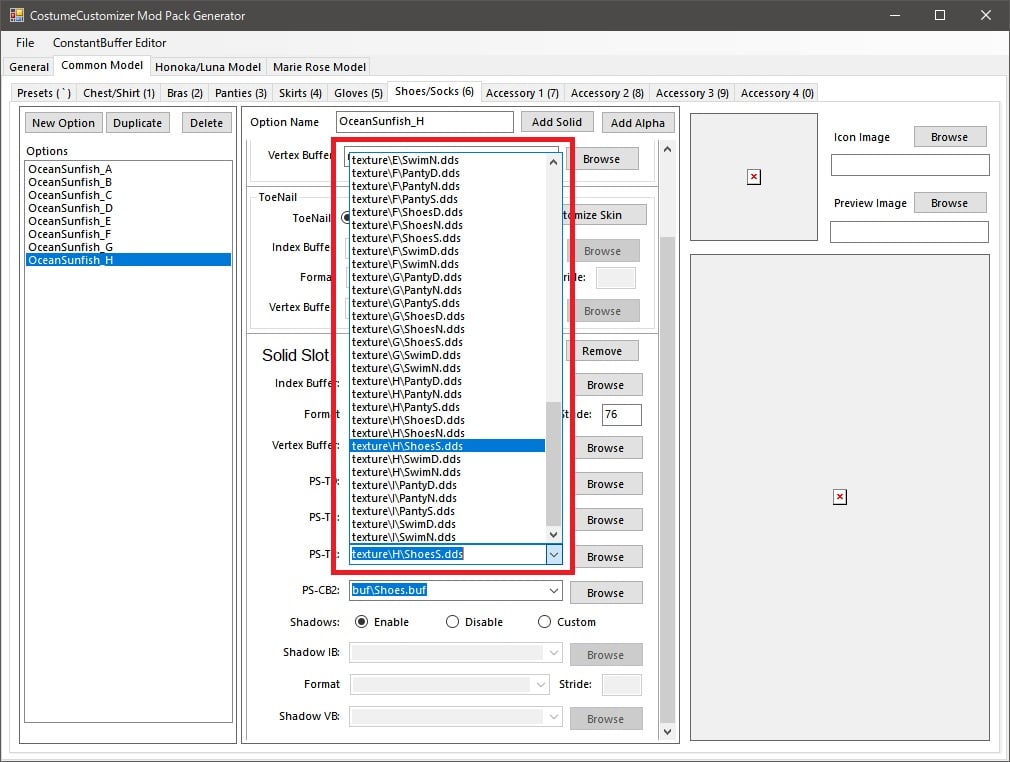The width and height of the screenshot is (1010, 762).
Task: Open the Accessory 3 (9) tab
Action: 692,93
